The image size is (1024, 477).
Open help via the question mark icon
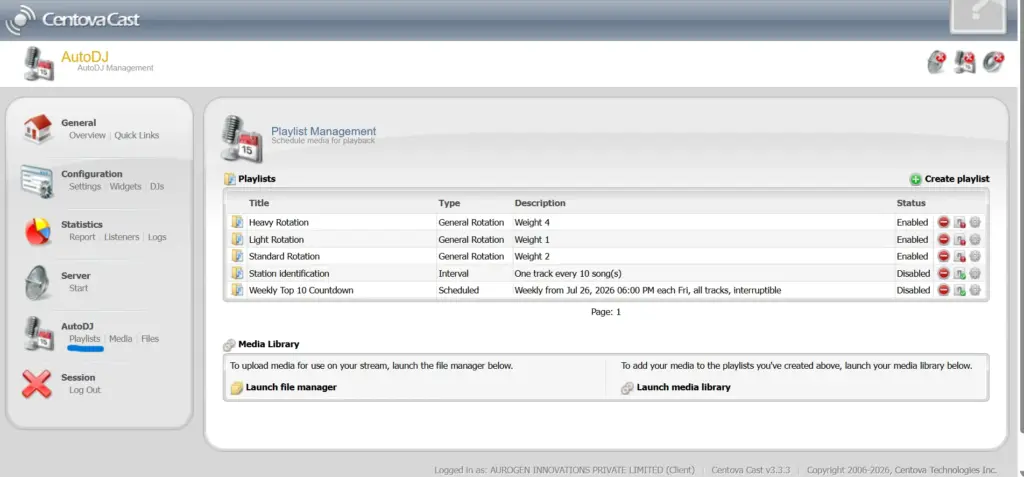978,15
